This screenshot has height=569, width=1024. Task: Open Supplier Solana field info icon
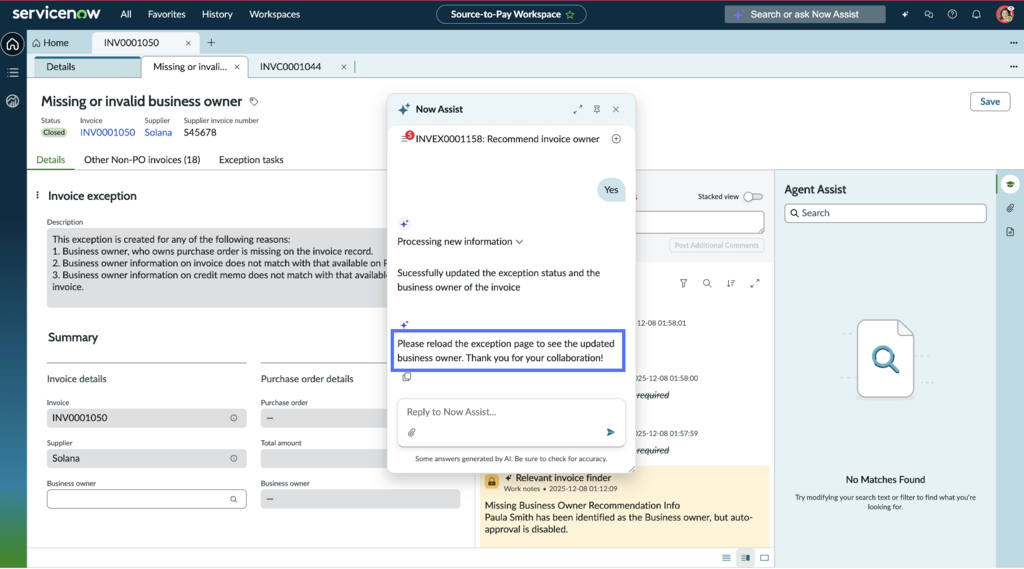click(234, 459)
